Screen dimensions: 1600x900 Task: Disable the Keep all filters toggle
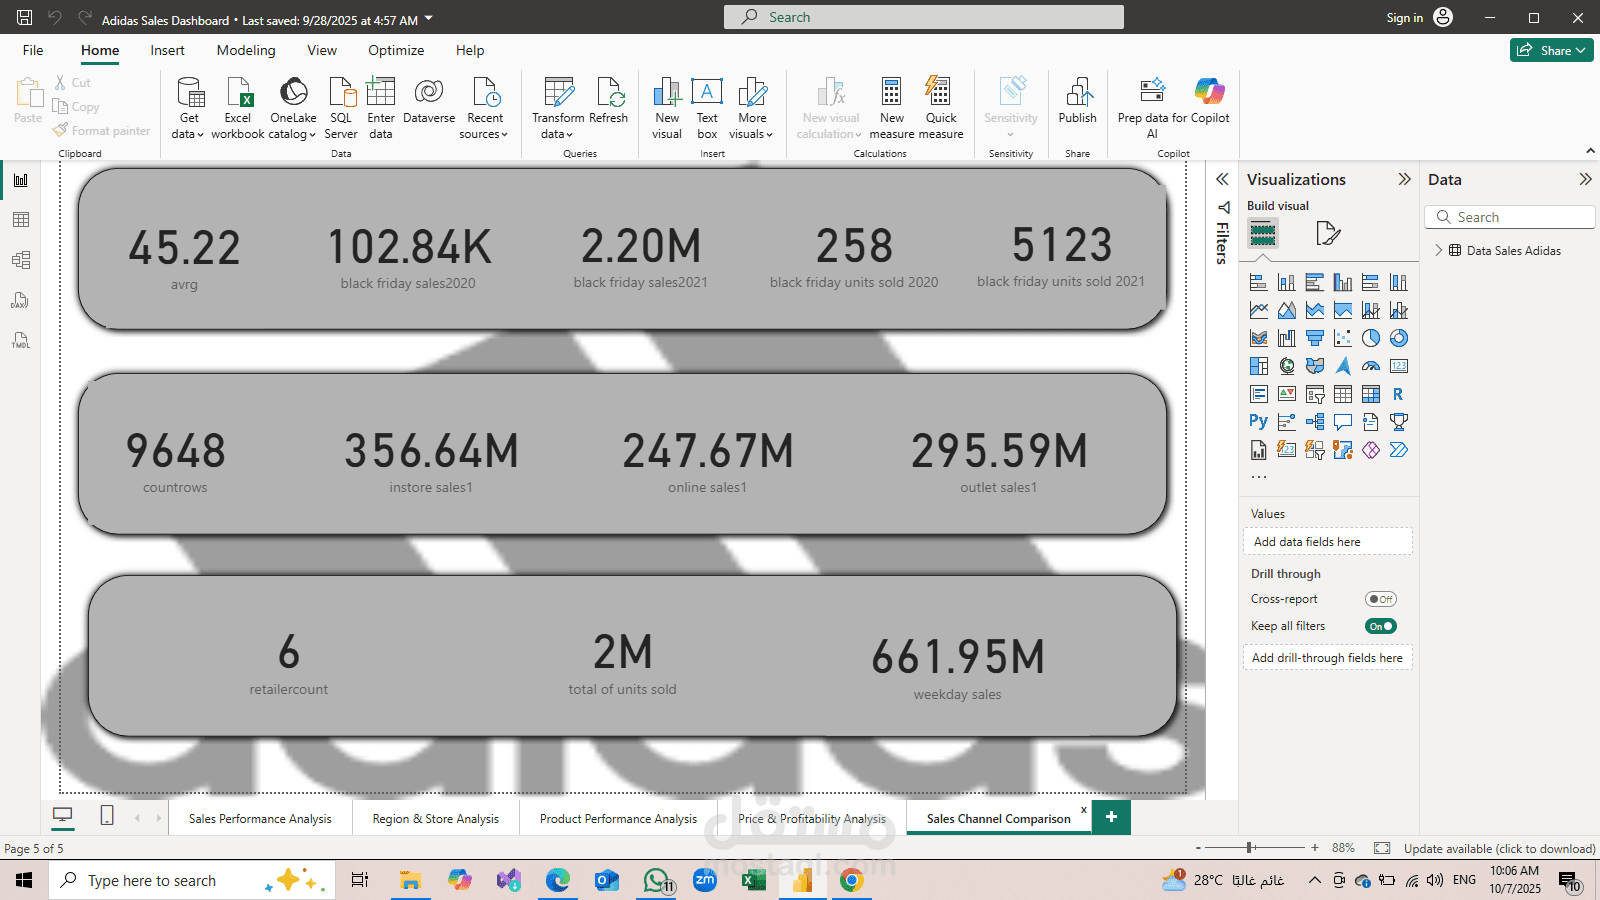coord(1380,626)
